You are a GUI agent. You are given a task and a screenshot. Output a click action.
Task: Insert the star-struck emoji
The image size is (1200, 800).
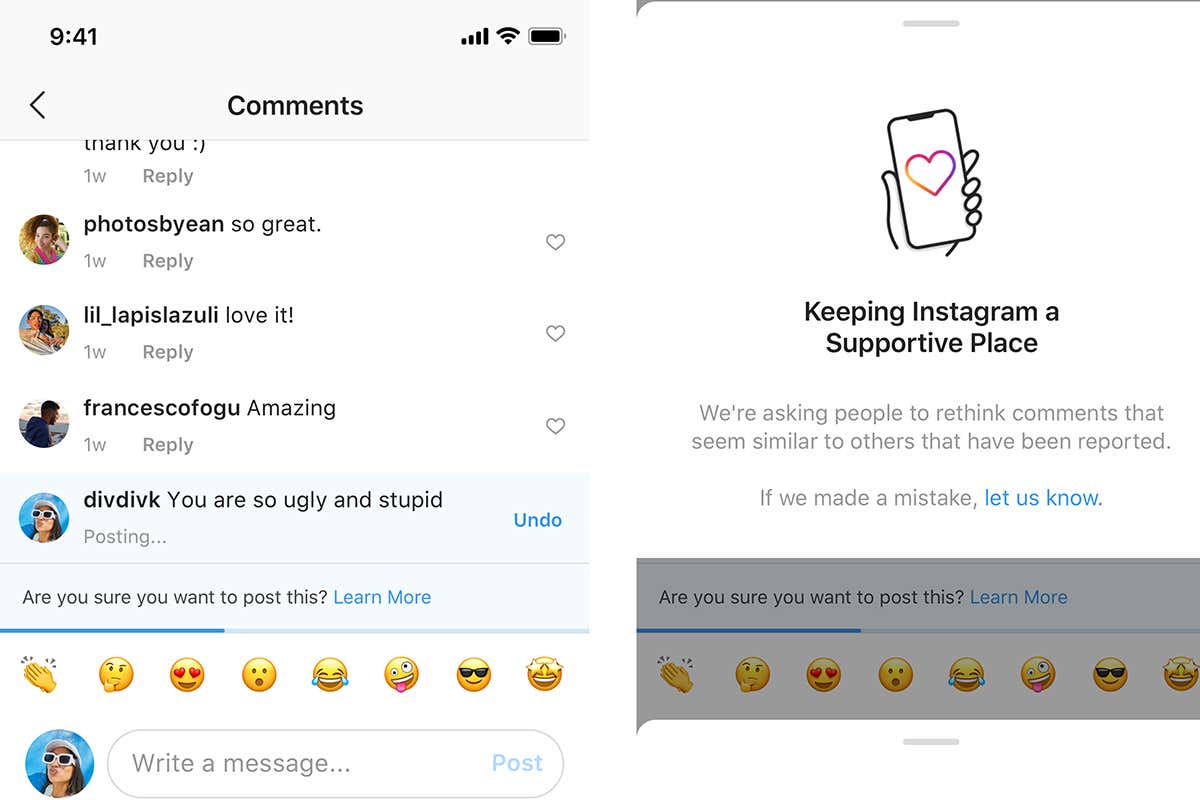(x=546, y=676)
